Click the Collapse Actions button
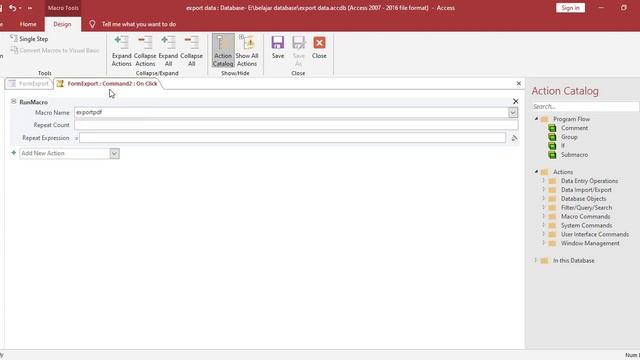The height and width of the screenshot is (360, 640). click(x=145, y=51)
